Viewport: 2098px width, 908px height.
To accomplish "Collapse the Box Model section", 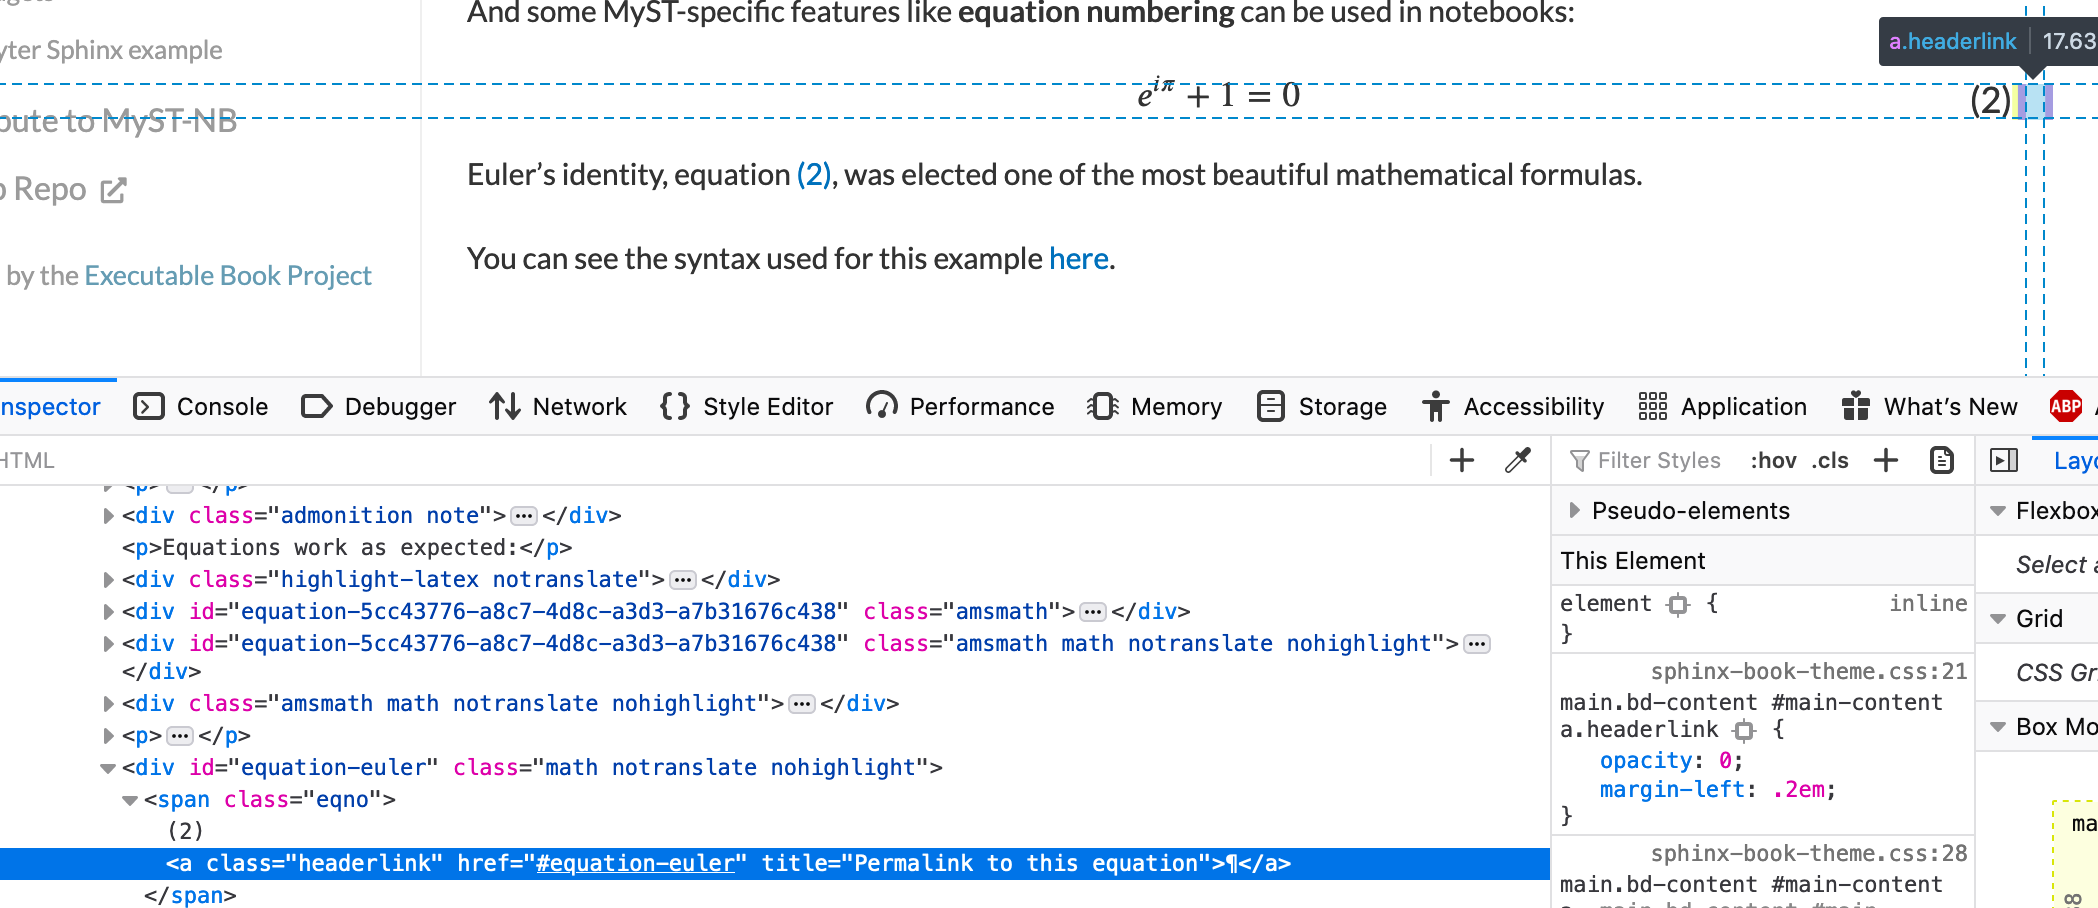I will 1997,727.
